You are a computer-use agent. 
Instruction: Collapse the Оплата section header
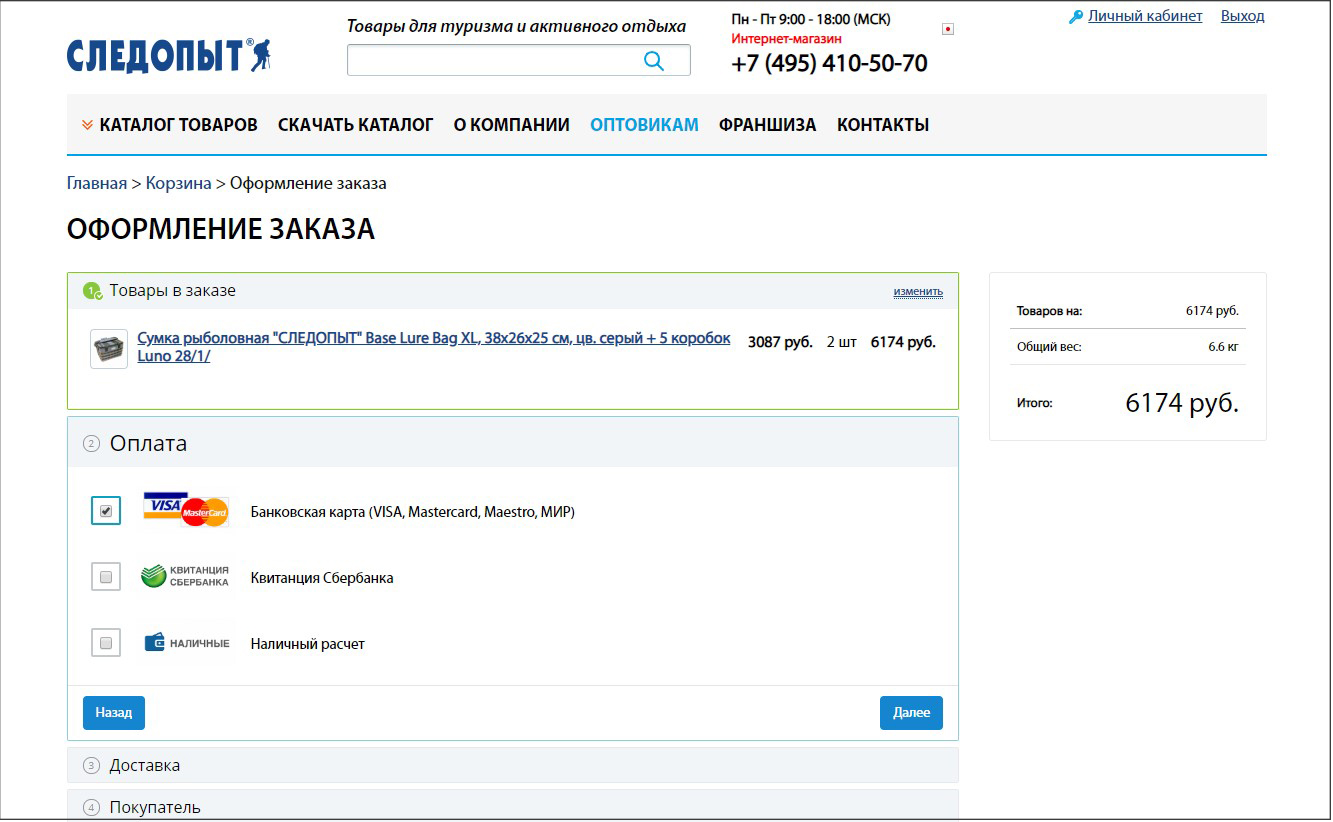[x=513, y=443]
